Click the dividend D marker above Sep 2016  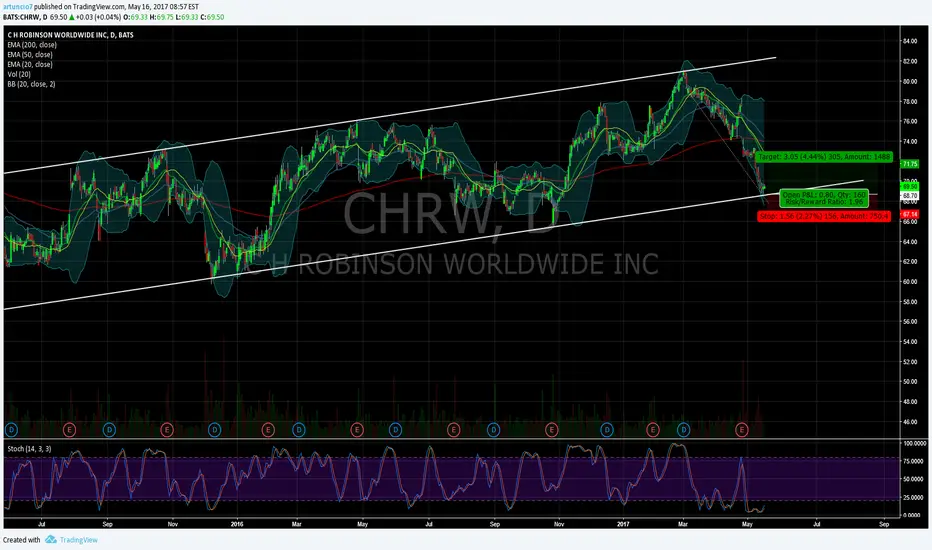(x=493, y=429)
